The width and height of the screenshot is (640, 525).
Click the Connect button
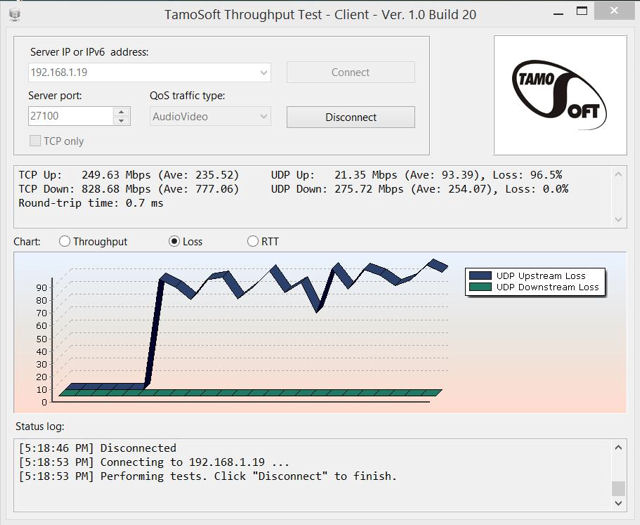pyautogui.click(x=351, y=72)
